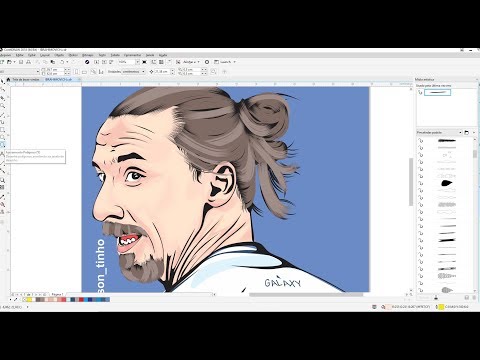Select the Página 1 page tab
Screen dimensions: 480x360
pos(57,294)
